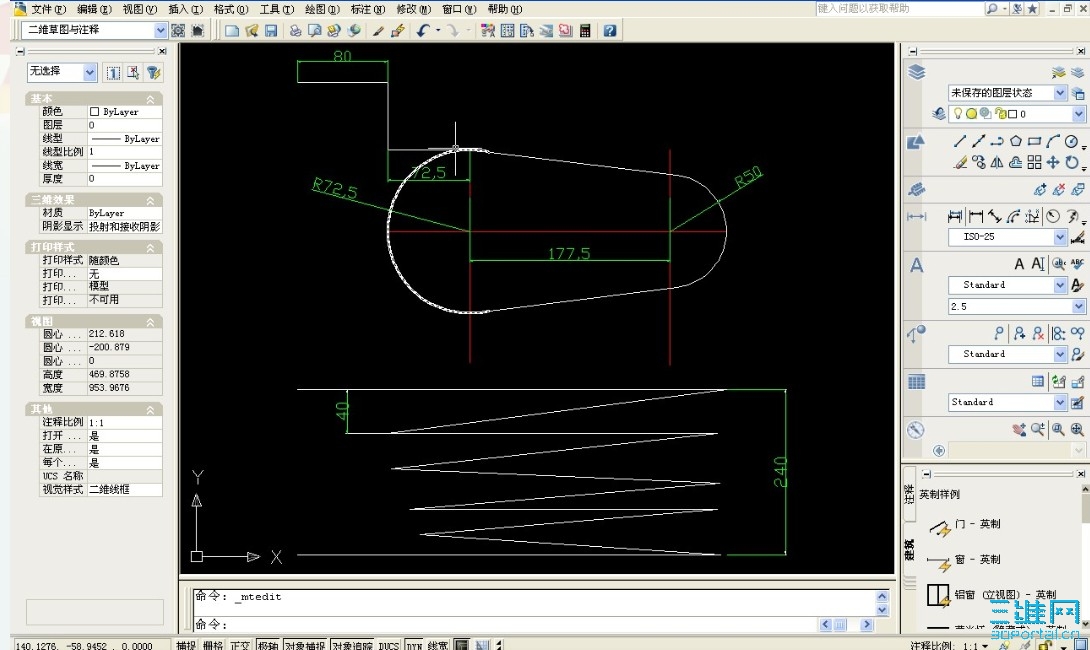Viewport: 1090px width, 650px height.
Task: Open the 标注(N) menu
Action: (368, 9)
